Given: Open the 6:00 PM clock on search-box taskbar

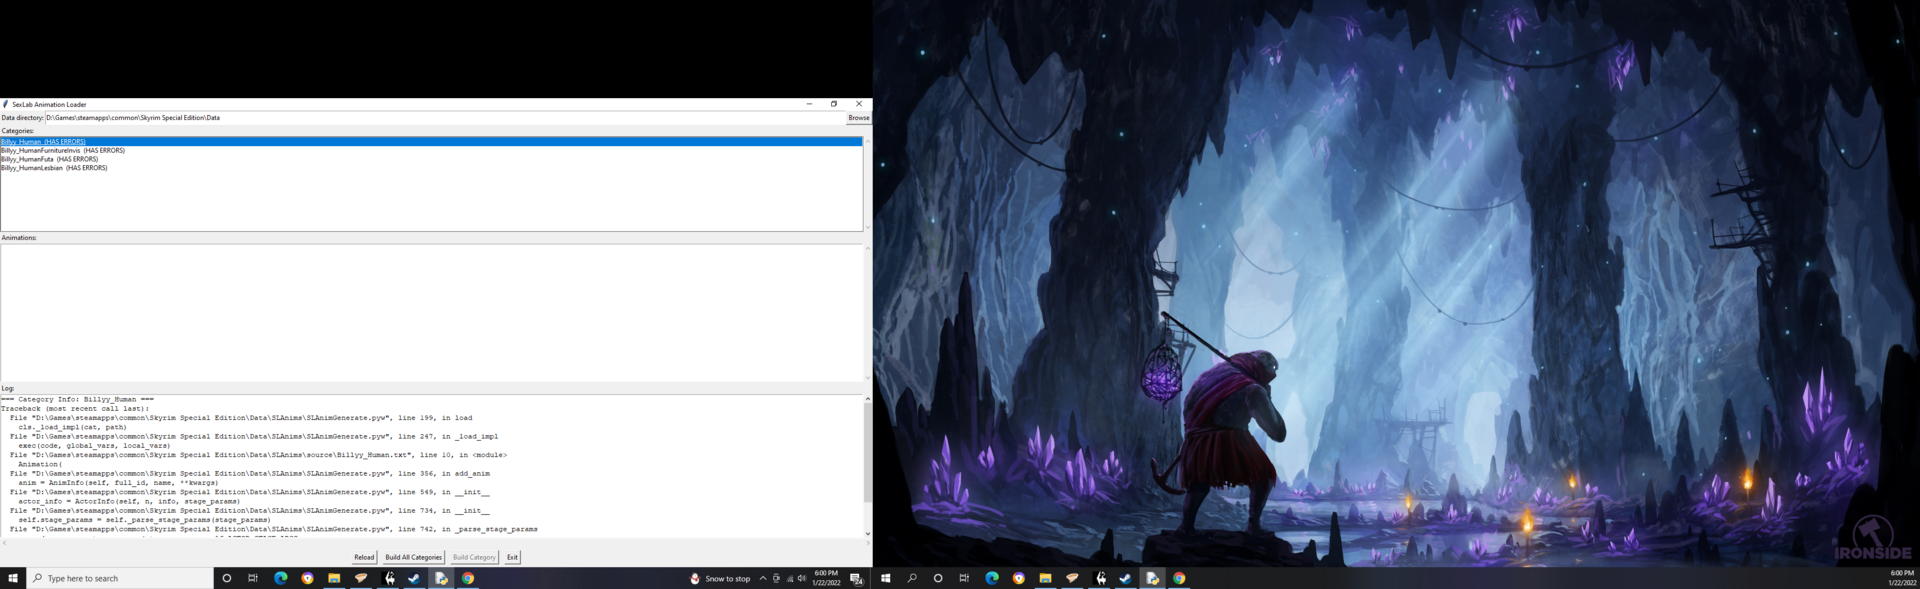Looking at the screenshot, I should (x=826, y=578).
